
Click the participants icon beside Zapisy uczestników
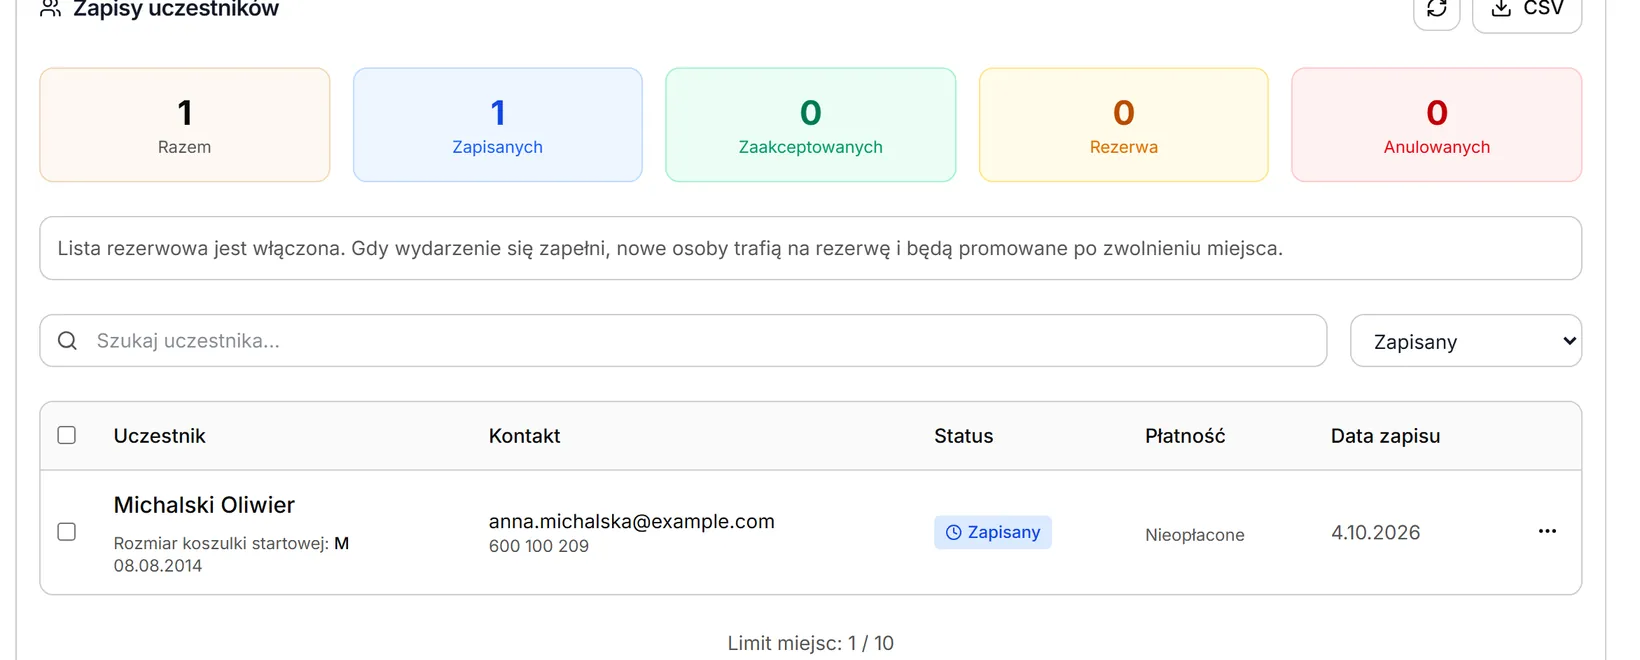pyautogui.click(x=51, y=9)
